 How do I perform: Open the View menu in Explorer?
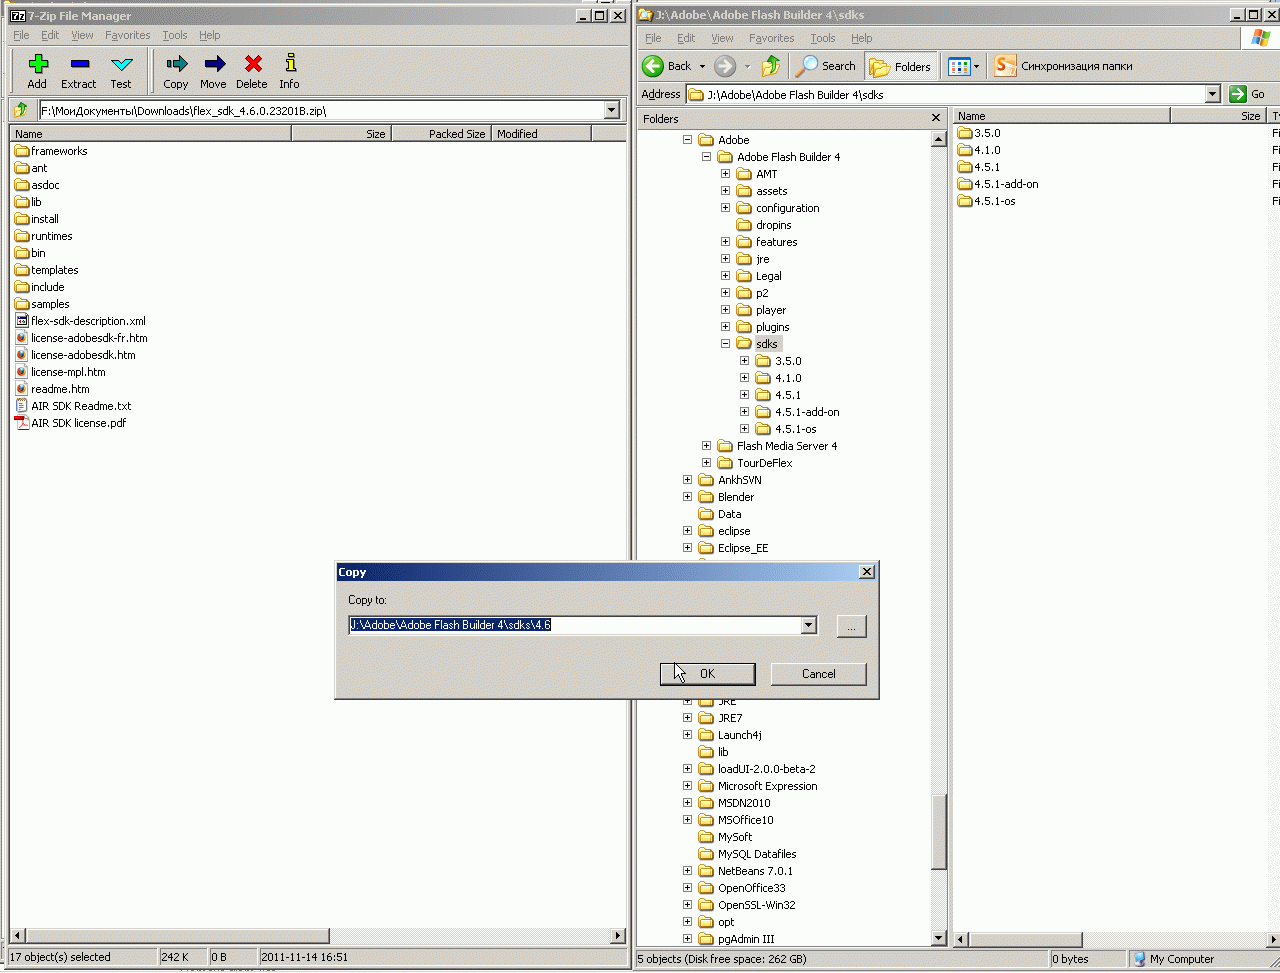(722, 38)
